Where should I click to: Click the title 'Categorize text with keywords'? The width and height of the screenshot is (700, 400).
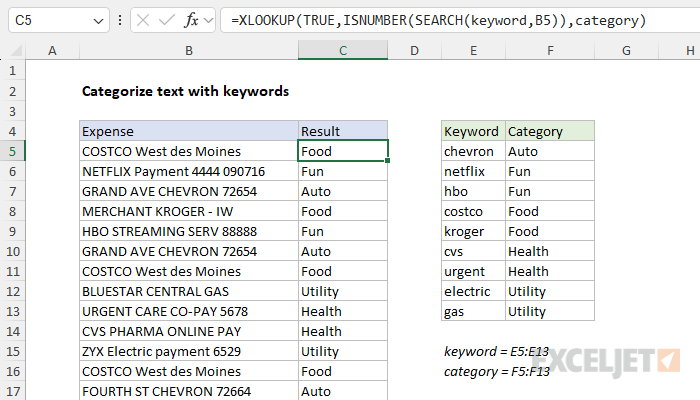point(185,91)
